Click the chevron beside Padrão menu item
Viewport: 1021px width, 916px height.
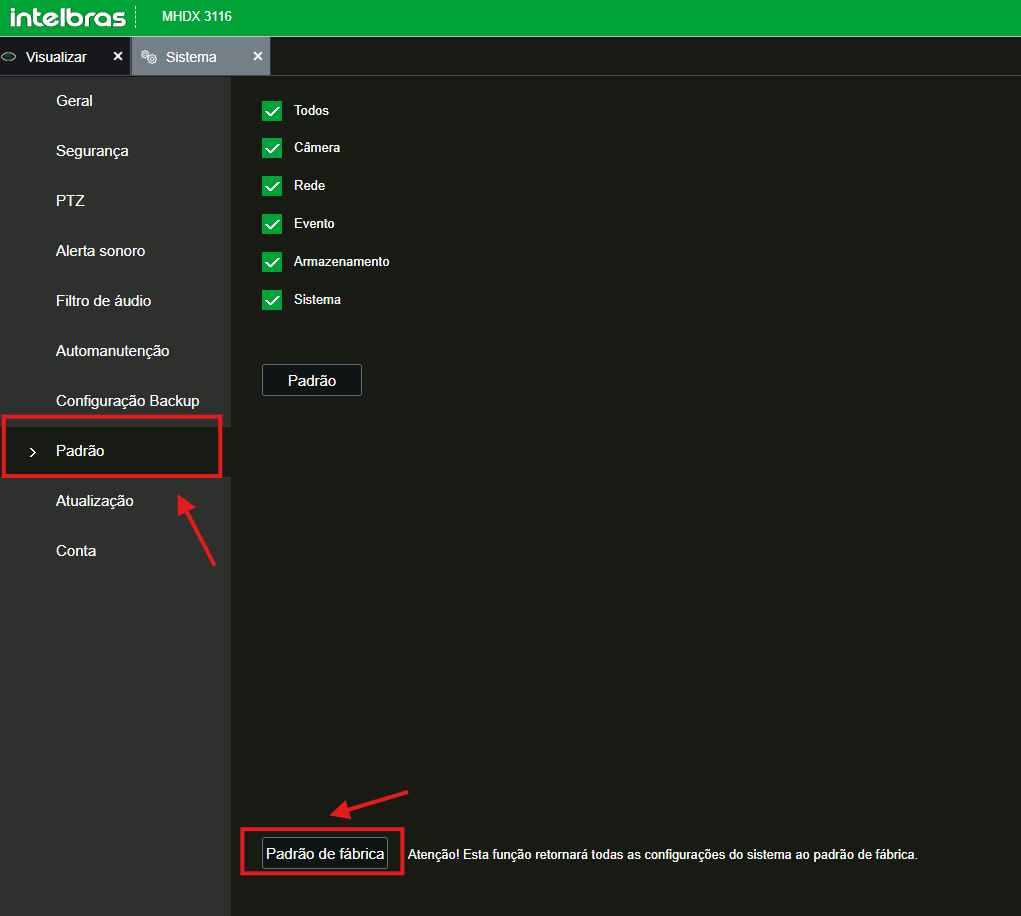coord(32,452)
